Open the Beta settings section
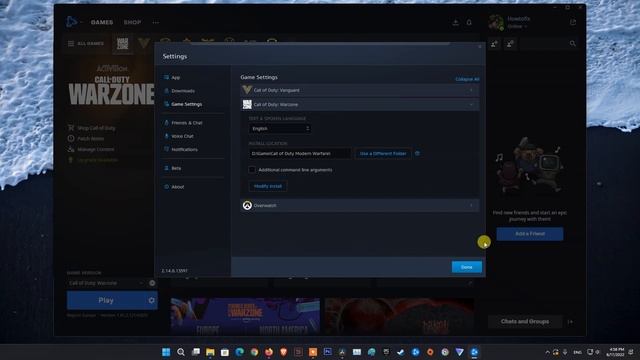The height and width of the screenshot is (360, 640). pos(176,168)
